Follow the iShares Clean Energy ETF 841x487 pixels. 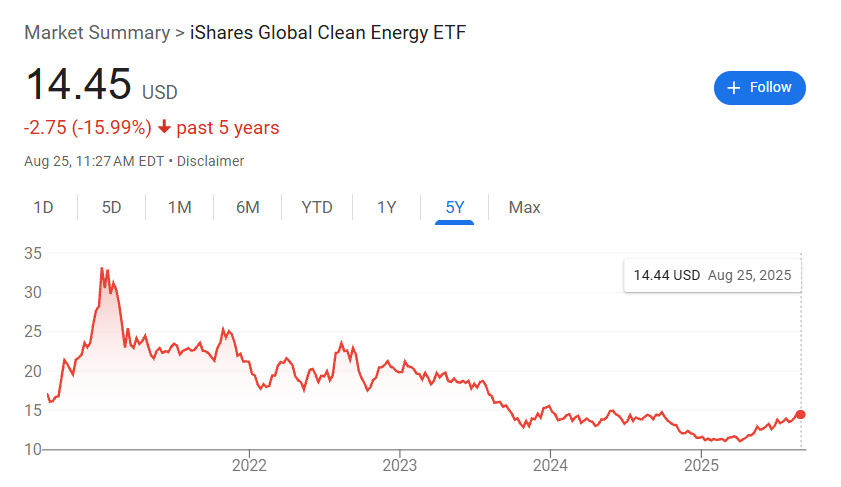(x=760, y=88)
